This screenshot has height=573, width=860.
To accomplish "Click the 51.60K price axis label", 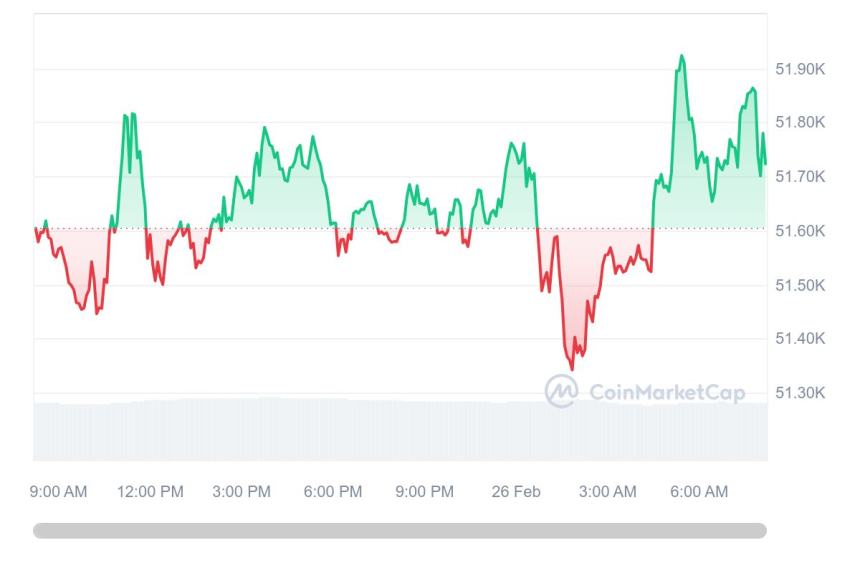I will point(800,231).
